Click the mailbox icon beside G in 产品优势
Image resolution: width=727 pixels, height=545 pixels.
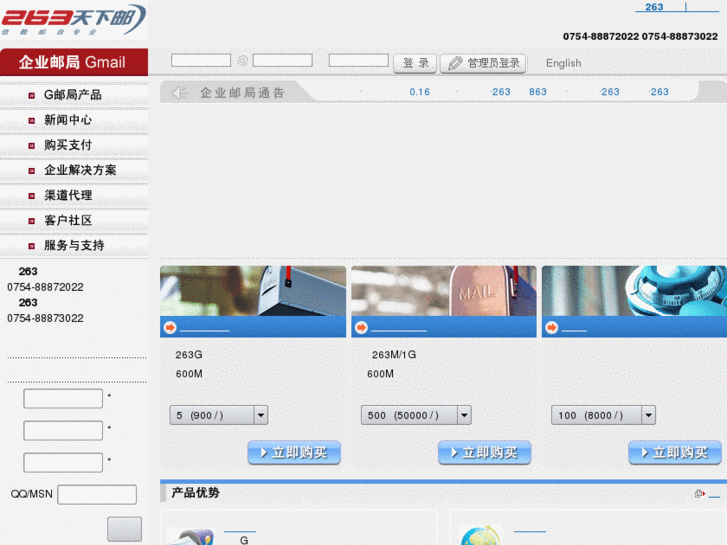190,537
